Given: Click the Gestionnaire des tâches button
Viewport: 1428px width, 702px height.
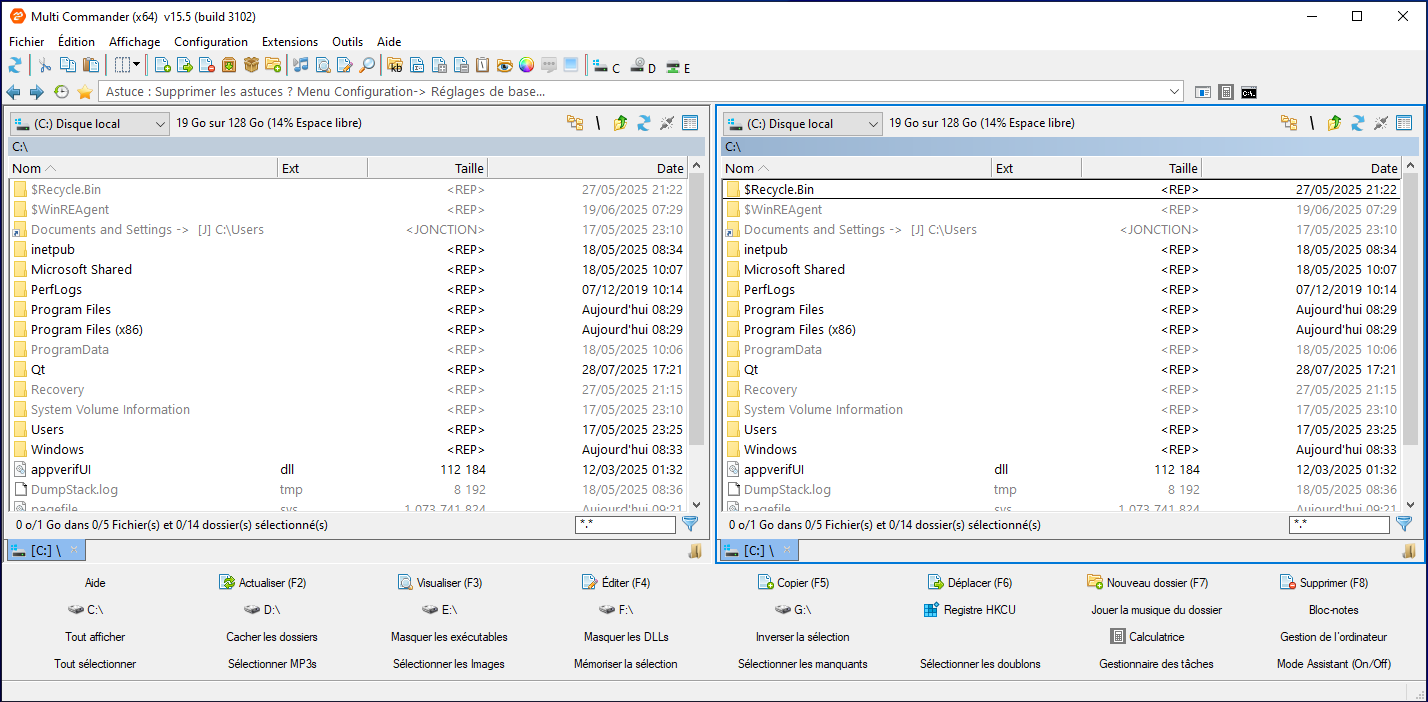Looking at the screenshot, I should 1156,664.
